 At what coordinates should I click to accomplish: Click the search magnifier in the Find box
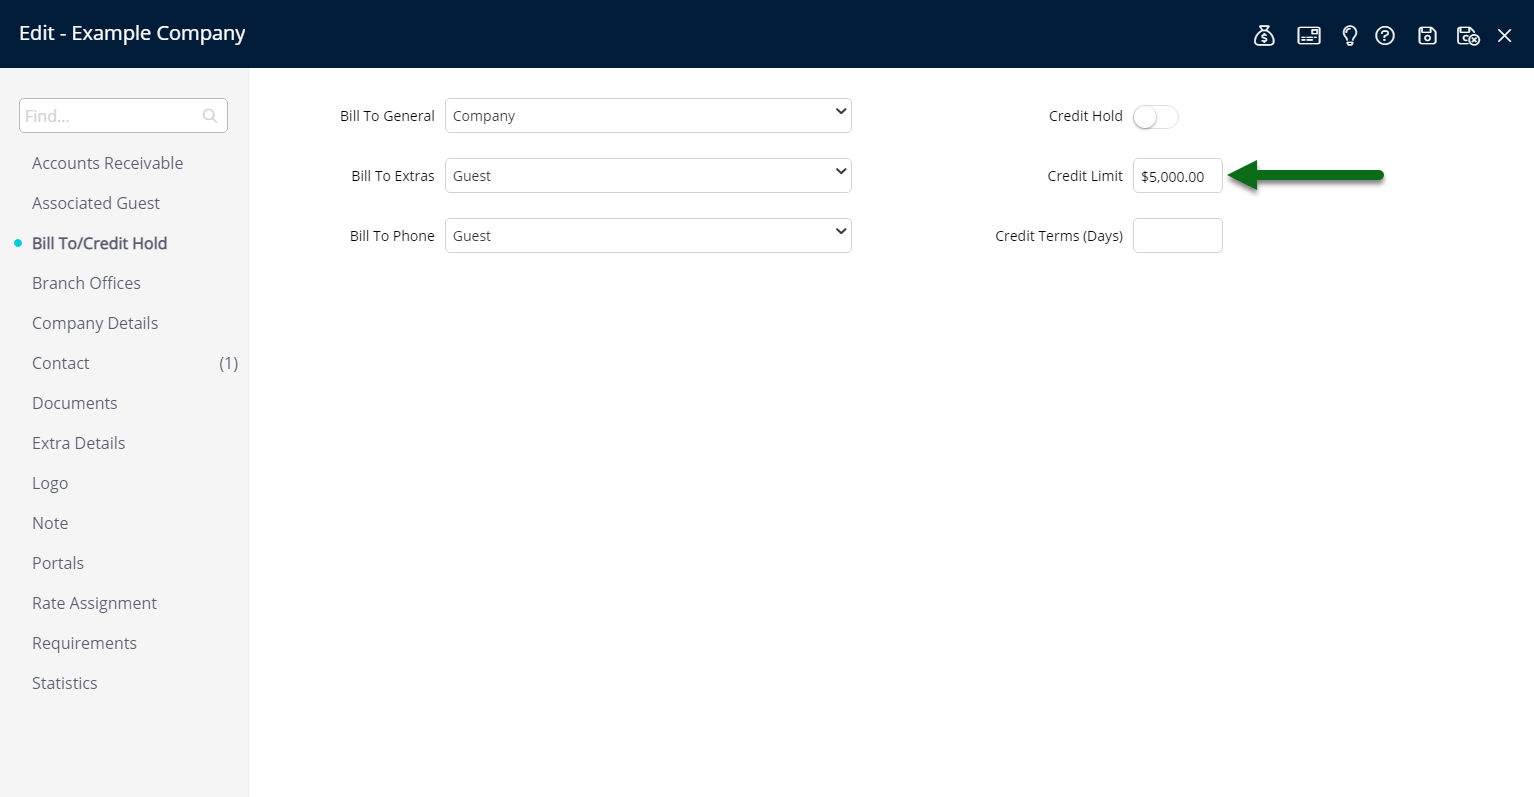click(x=209, y=115)
